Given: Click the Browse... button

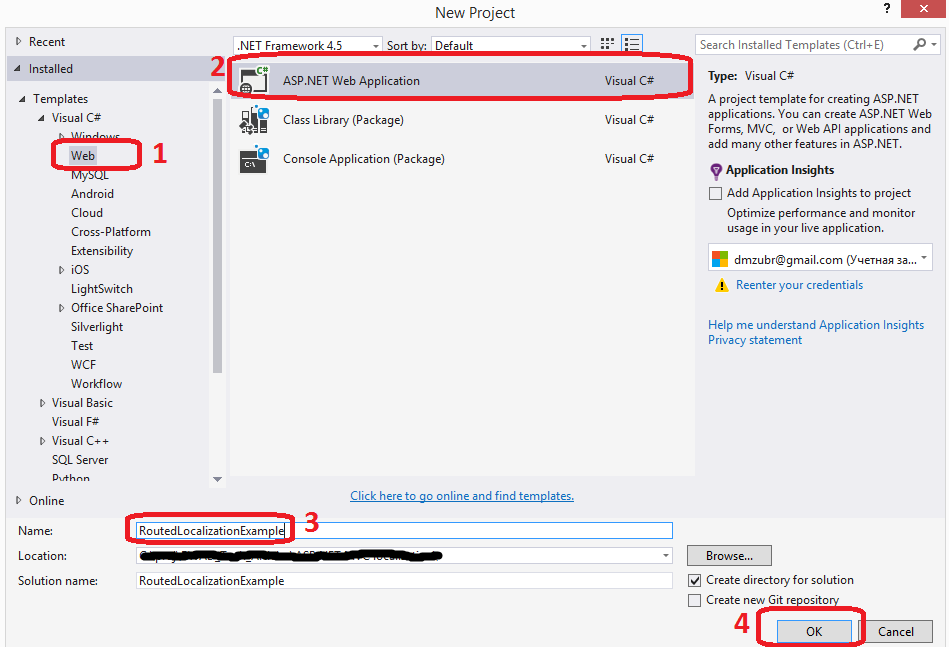Looking at the screenshot, I should click(729, 556).
